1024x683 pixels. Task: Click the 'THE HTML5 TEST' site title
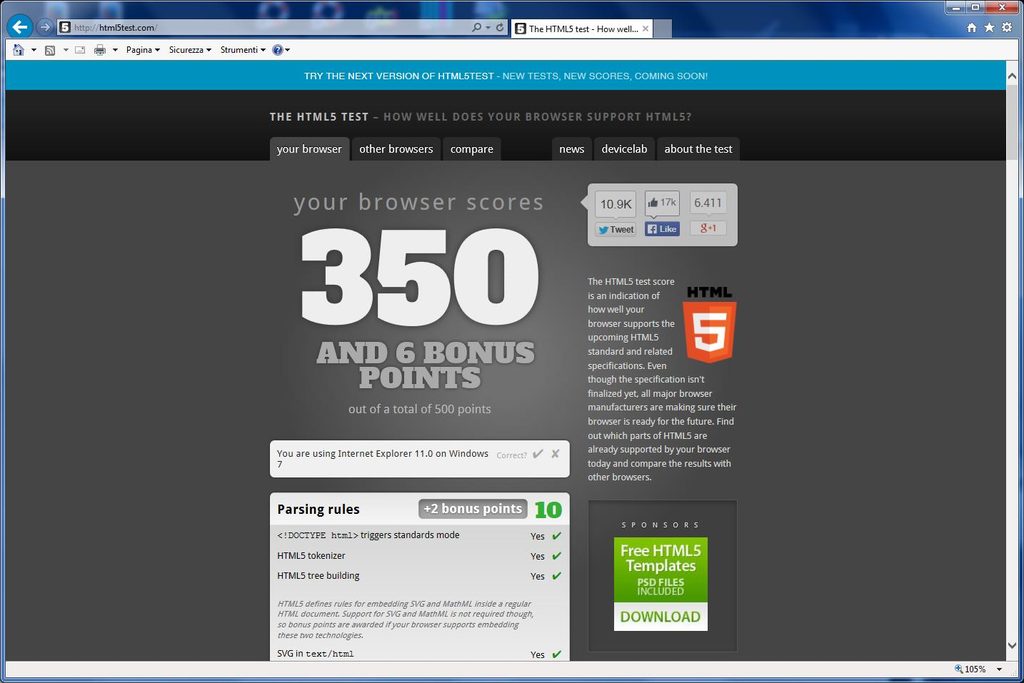[319, 117]
